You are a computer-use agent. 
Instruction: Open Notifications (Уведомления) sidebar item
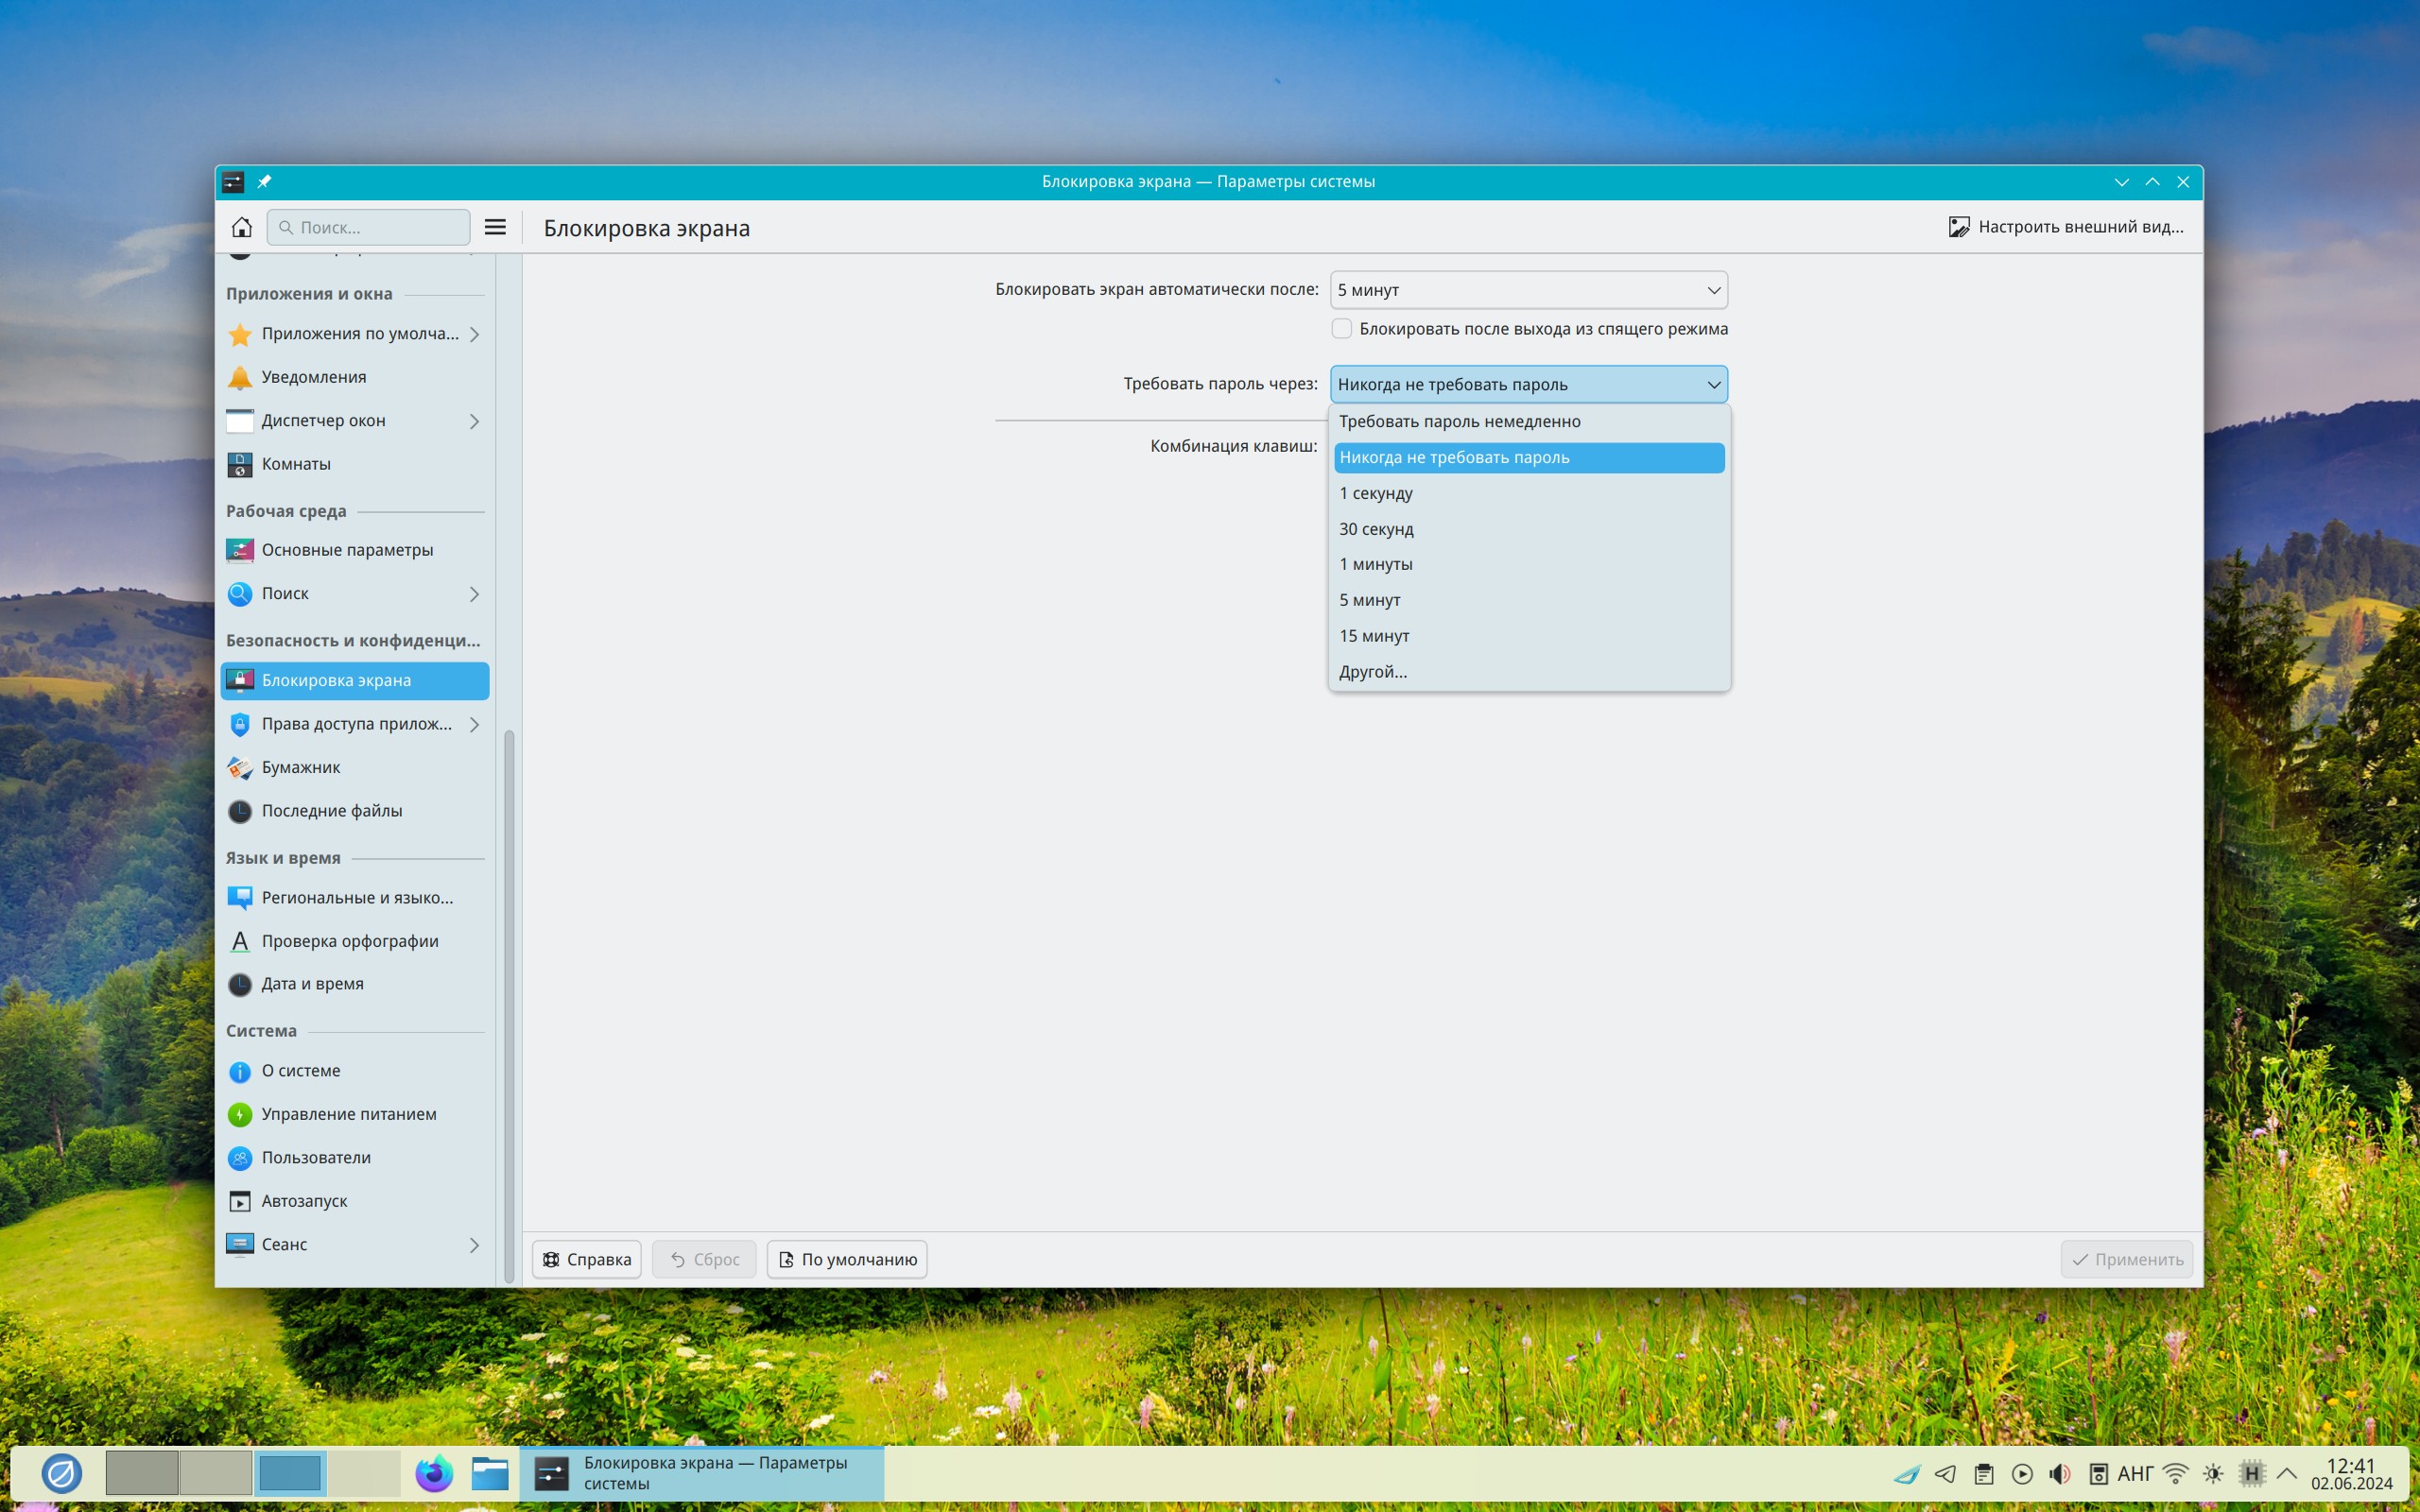313,377
